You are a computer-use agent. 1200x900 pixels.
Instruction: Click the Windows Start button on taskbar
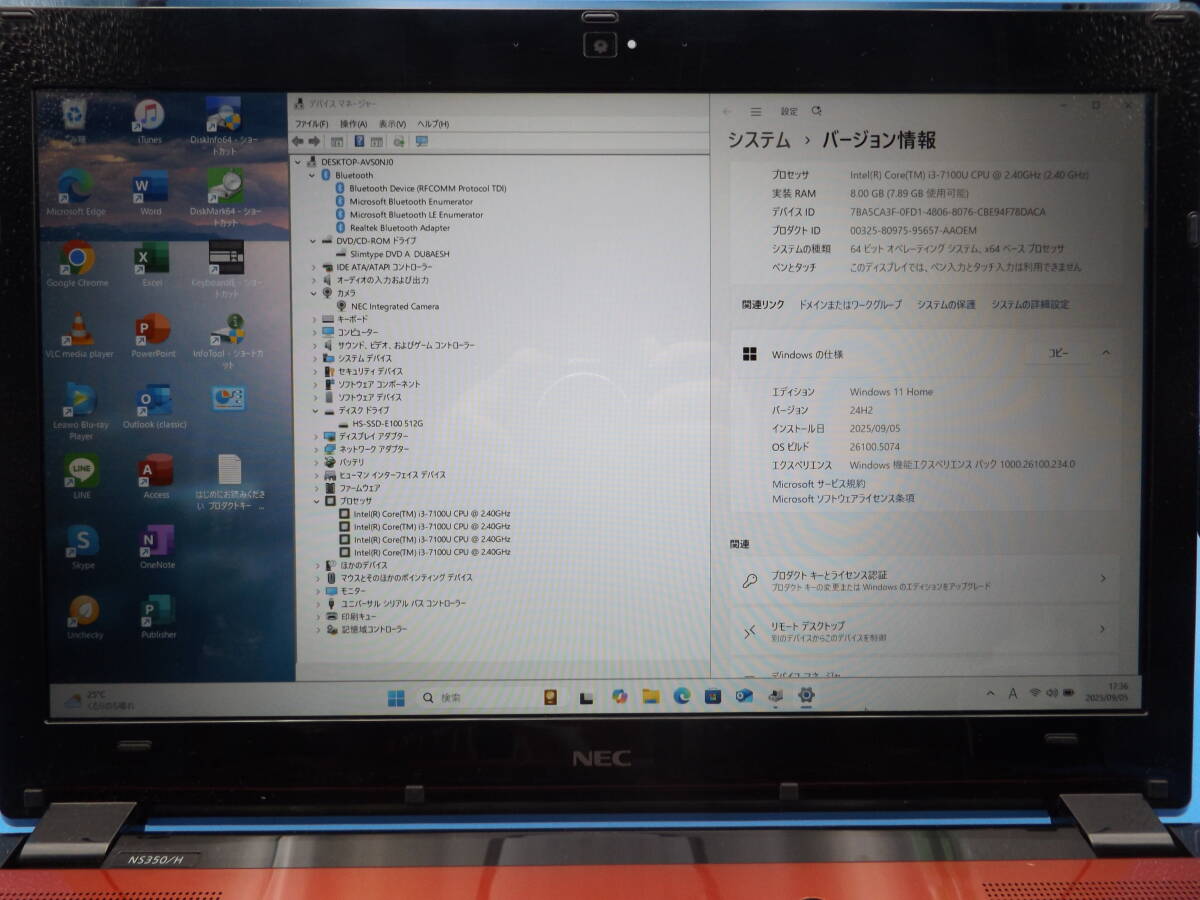click(396, 698)
